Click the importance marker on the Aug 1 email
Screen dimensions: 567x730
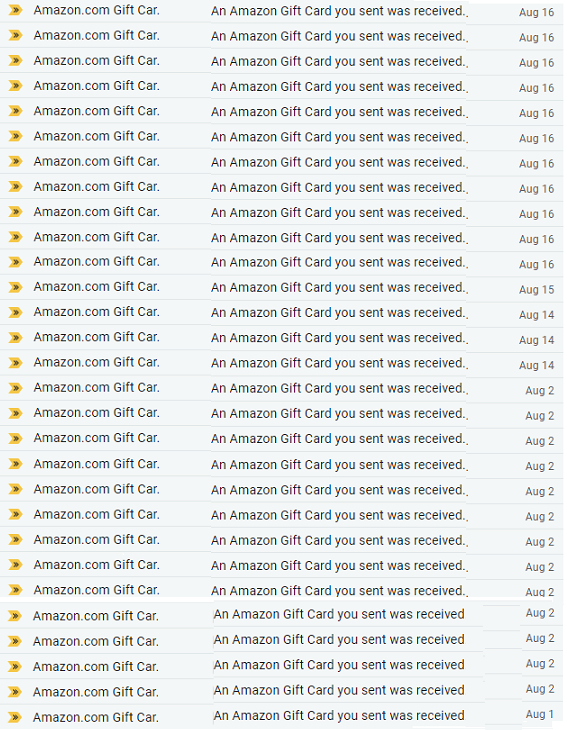click(x=15, y=717)
